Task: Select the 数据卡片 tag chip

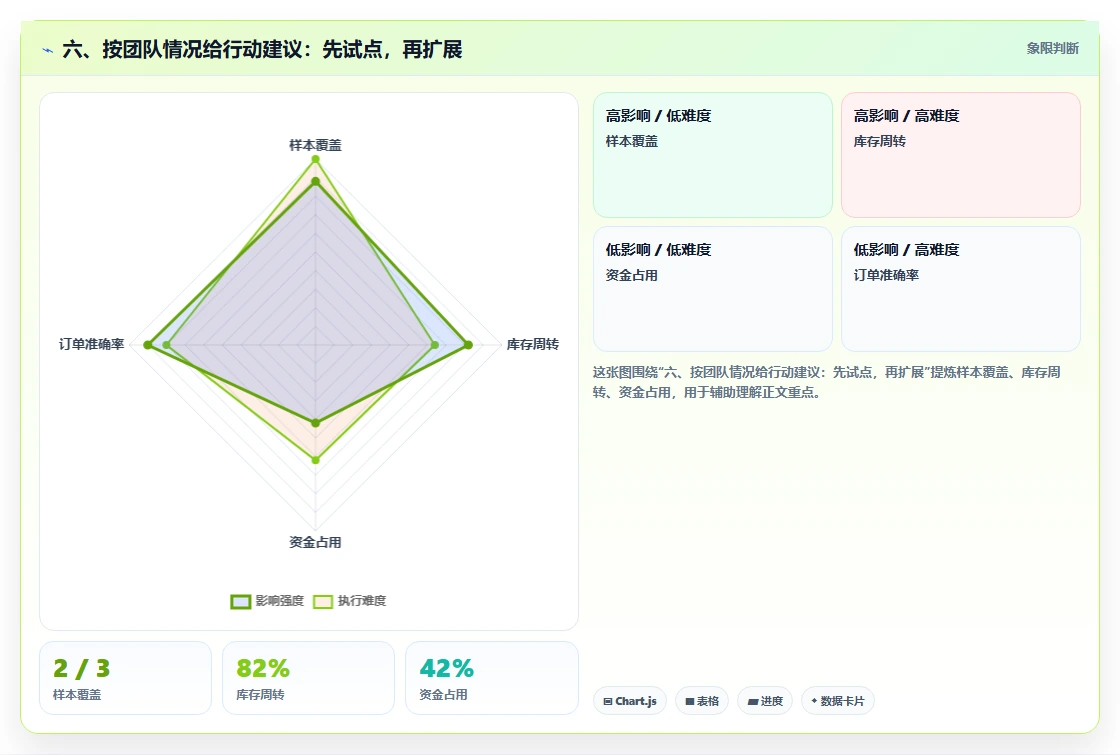Action: click(x=838, y=701)
